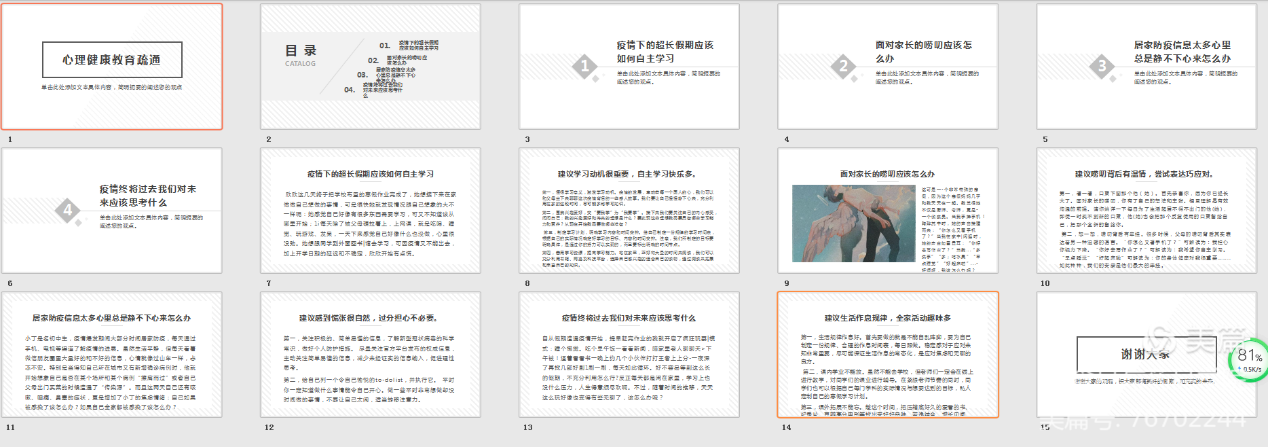Select slide 9 with the illustration picture
This screenshot has width=1268, height=447.
coord(888,210)
